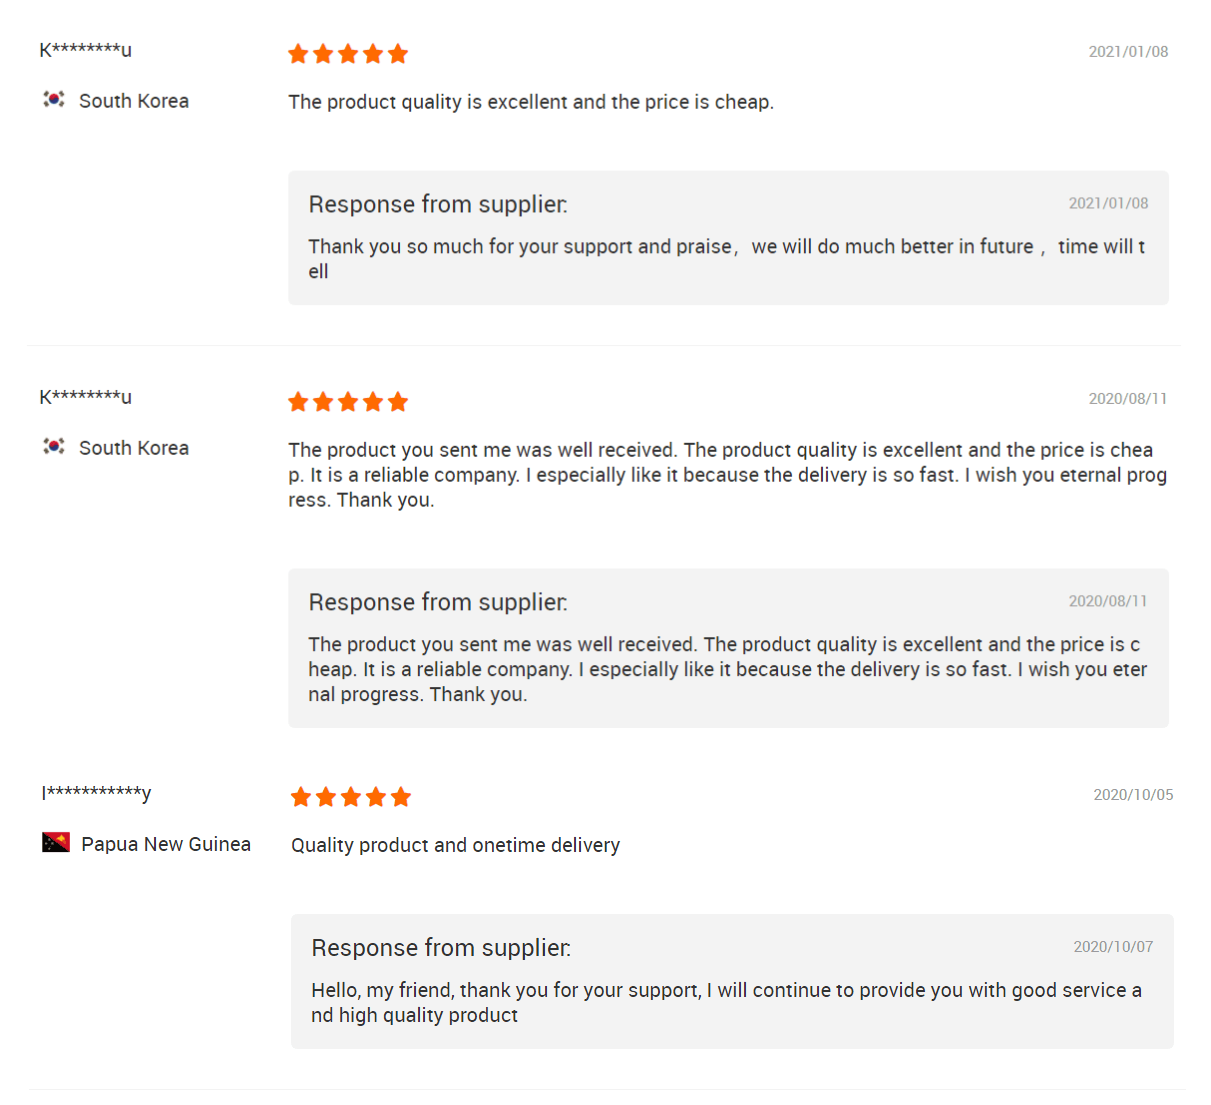Click fifth star of the 2020/08/11 review
Image resolution: width=1211 pixels, height=1105 pixels.
pos(398,402)
